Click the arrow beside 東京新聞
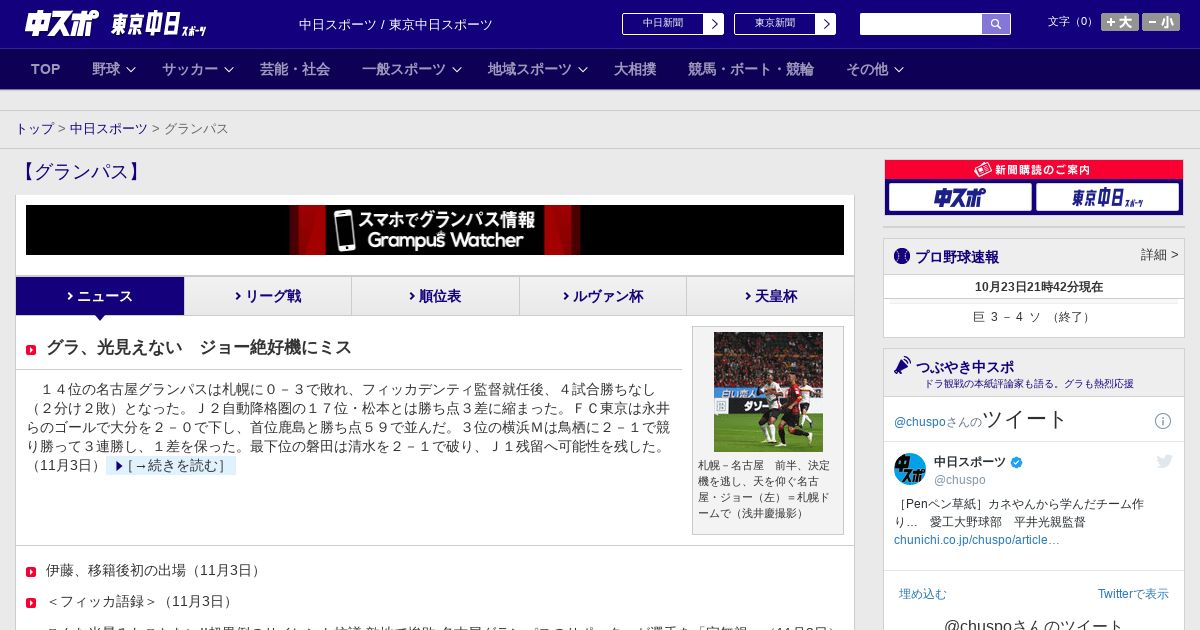Image resolution: width=1200 pixels, height=630 pixels. (x=826, y=24)
